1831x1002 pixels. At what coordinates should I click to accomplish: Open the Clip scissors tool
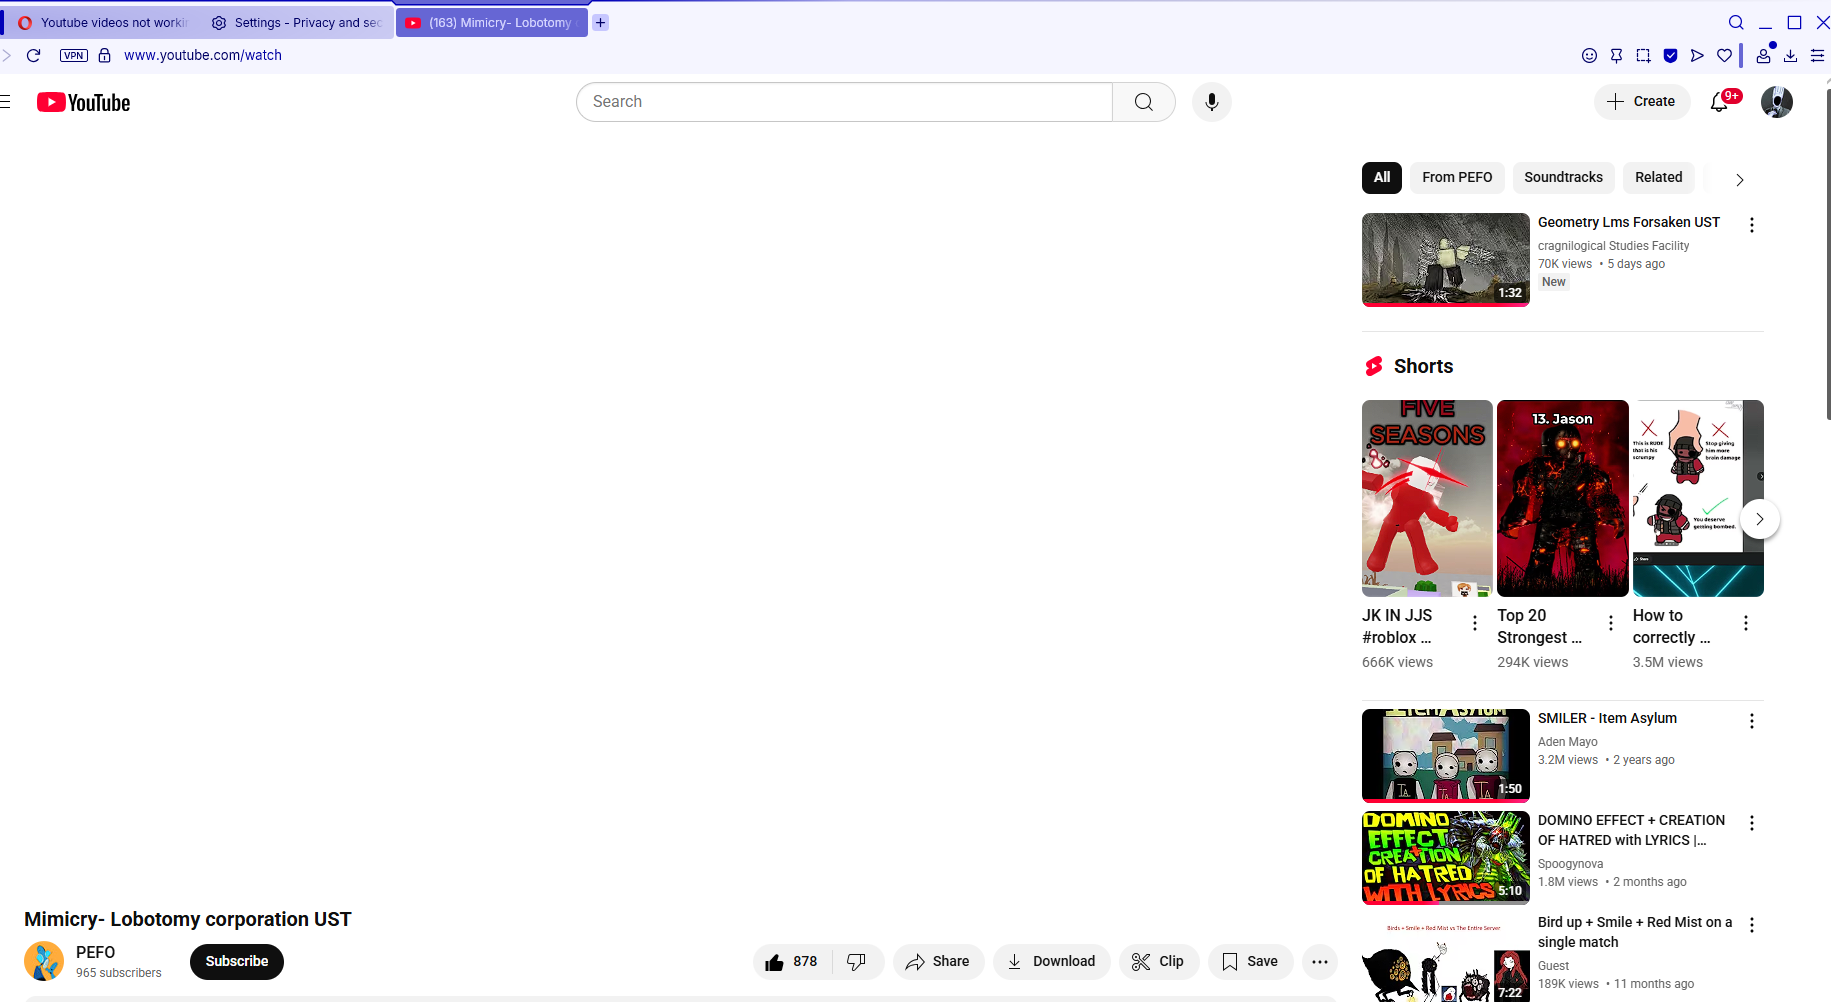(x=1158, y=961)
